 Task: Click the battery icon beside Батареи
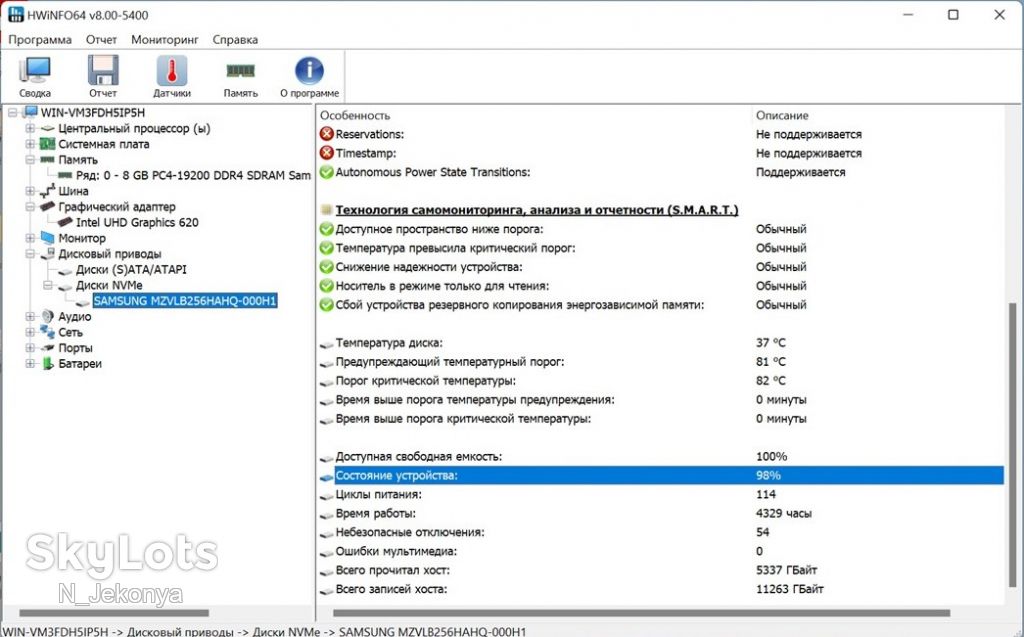tap(47, 363)
